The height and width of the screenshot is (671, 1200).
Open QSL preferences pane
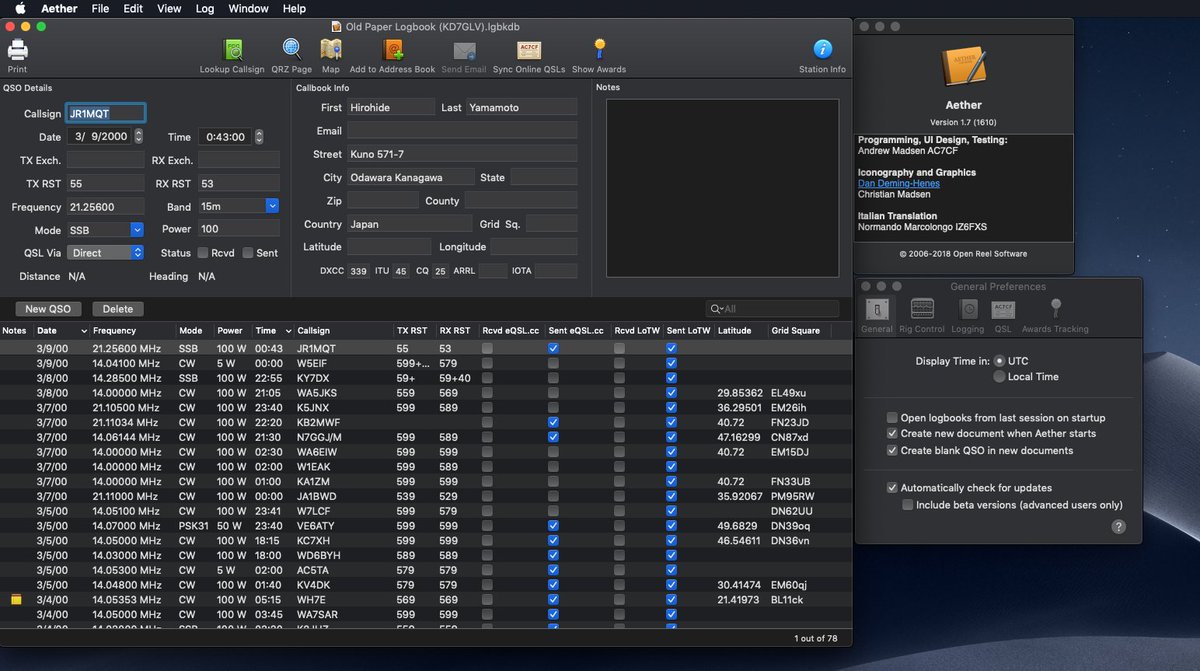click(x=1003, y=309)
